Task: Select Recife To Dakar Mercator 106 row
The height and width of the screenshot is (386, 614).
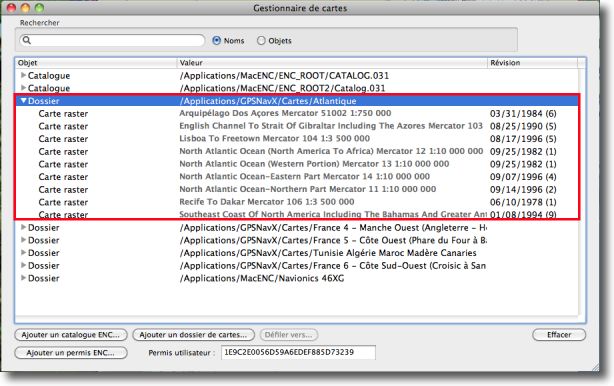Action: tap(297, 202)
